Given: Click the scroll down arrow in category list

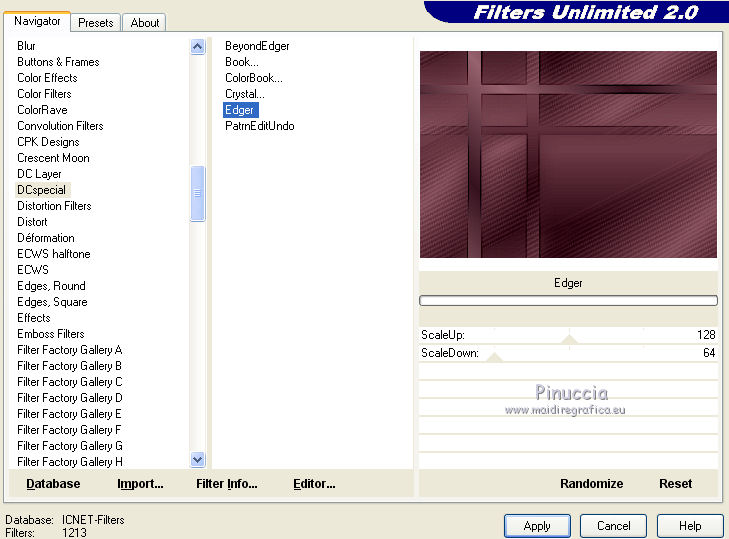Looking at the screenshot, I should click(198, 459).
